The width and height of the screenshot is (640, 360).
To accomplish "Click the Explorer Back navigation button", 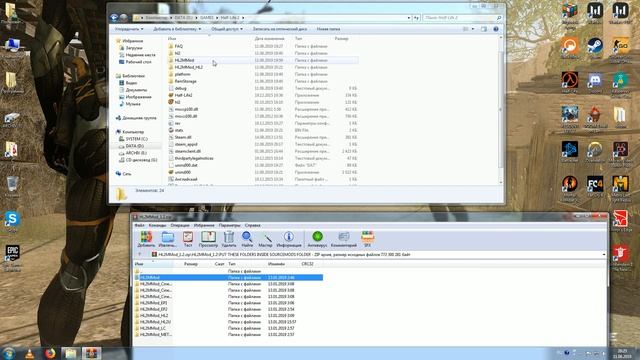I will click(114, 18).
